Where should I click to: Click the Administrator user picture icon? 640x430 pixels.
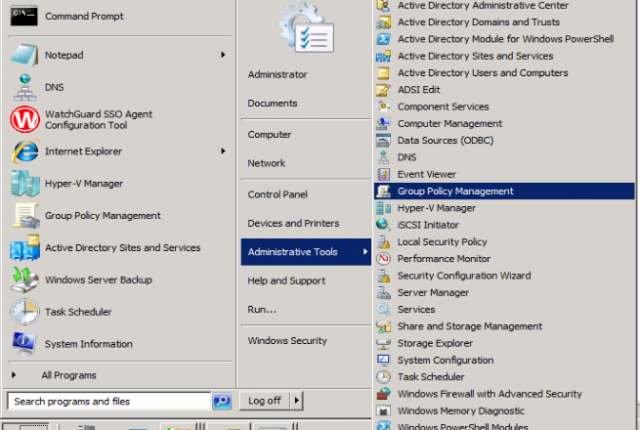[x=307, y=28]
